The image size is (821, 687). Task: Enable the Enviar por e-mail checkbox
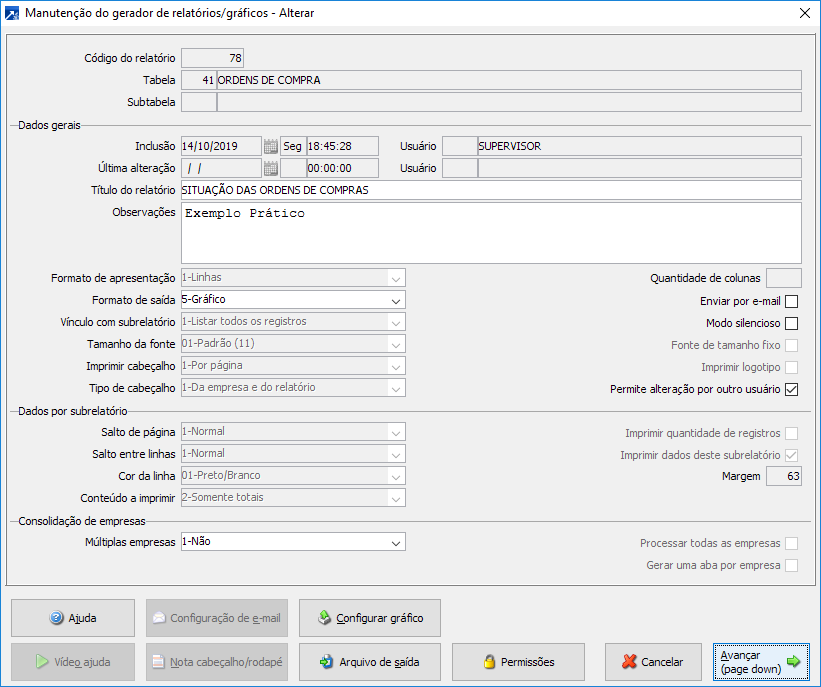point(792,301)
